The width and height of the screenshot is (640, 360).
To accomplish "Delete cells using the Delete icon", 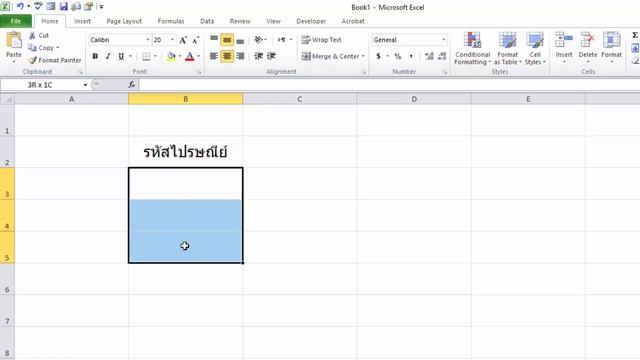I will 588,40.
